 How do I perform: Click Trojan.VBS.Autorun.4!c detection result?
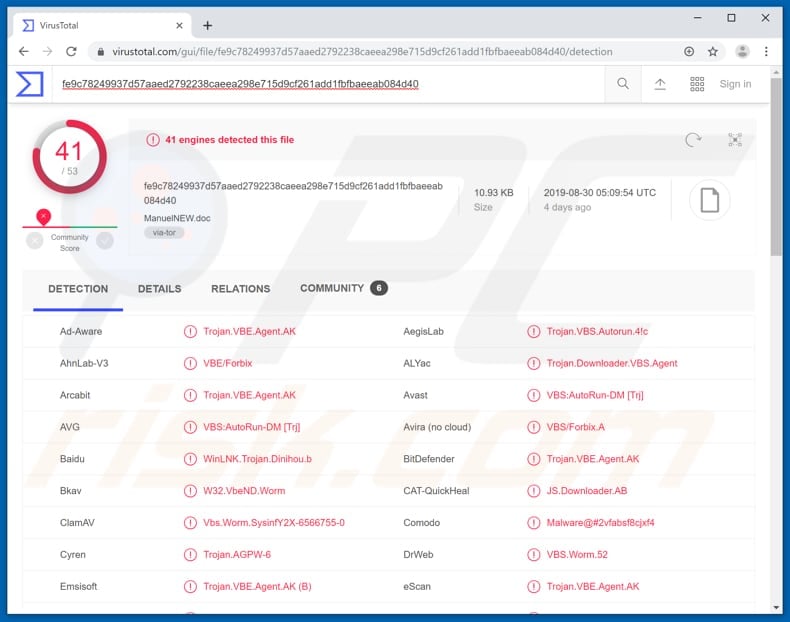[x=597, y=331]
